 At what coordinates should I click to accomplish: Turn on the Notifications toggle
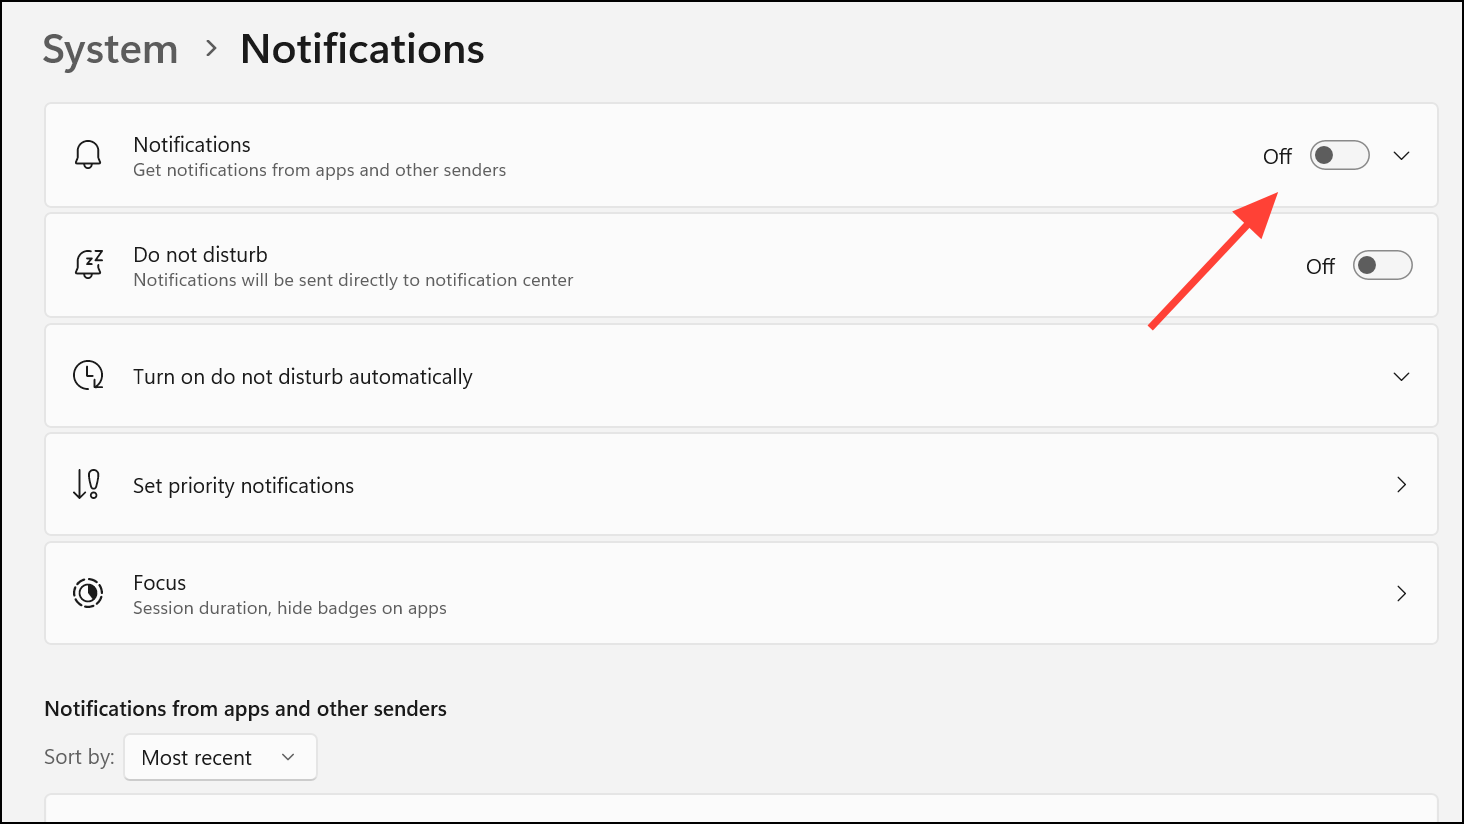(x=1339, y=156)
